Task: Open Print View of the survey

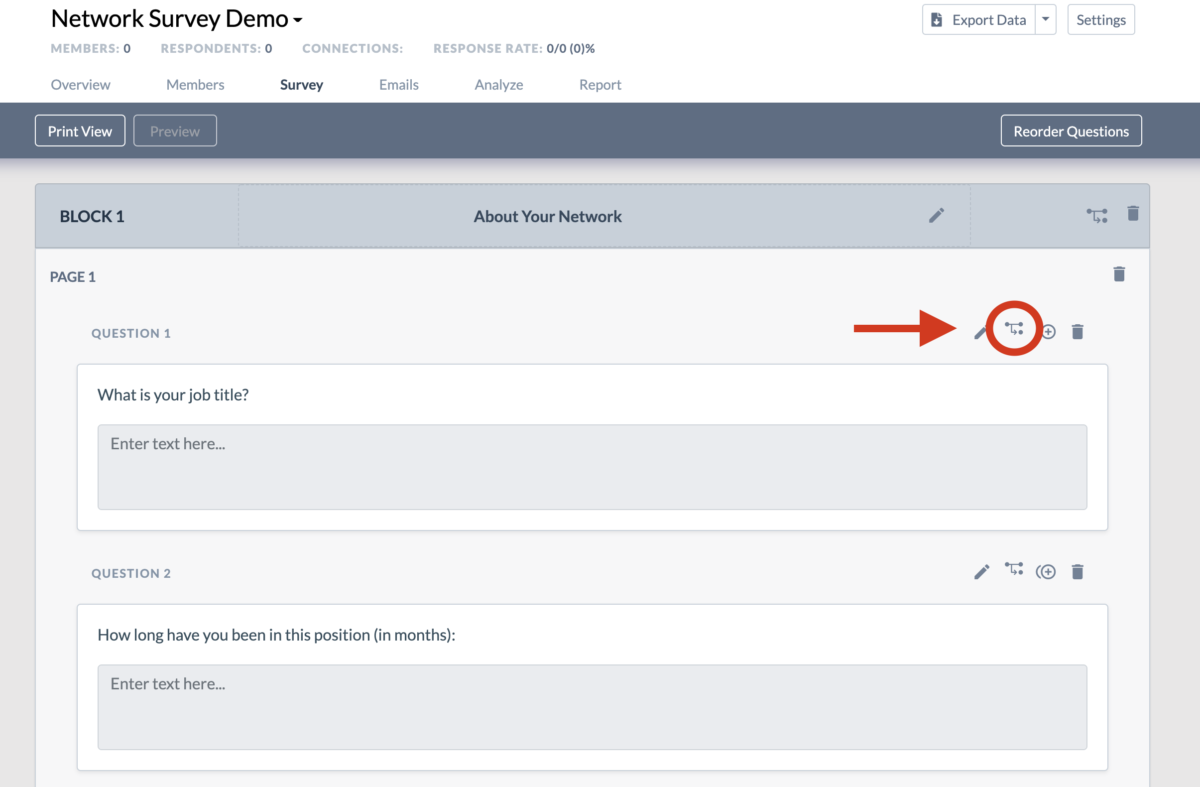Action: (79, 130)
